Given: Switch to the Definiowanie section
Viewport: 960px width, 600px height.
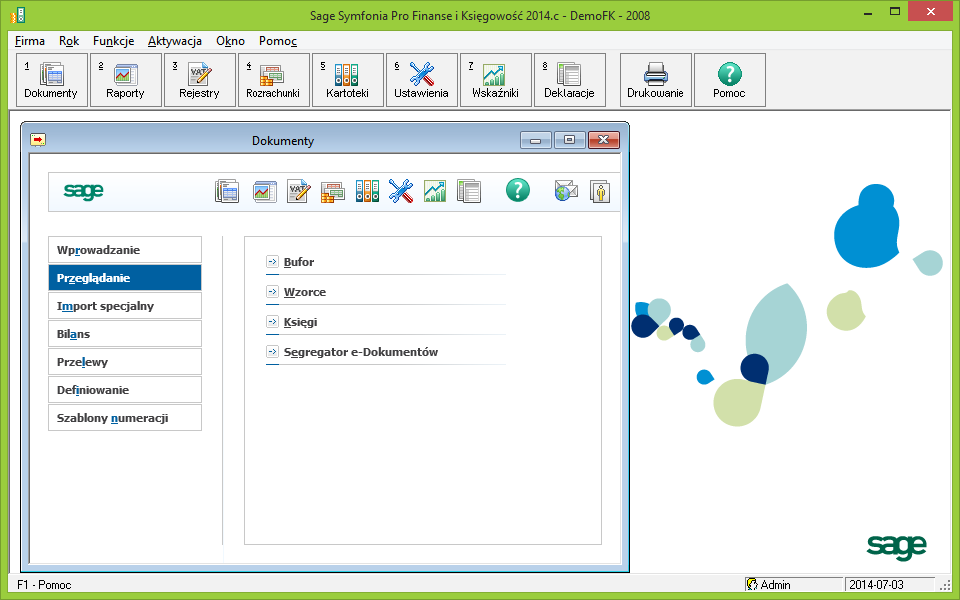Looking at the screenshot, I should point(125,390).
